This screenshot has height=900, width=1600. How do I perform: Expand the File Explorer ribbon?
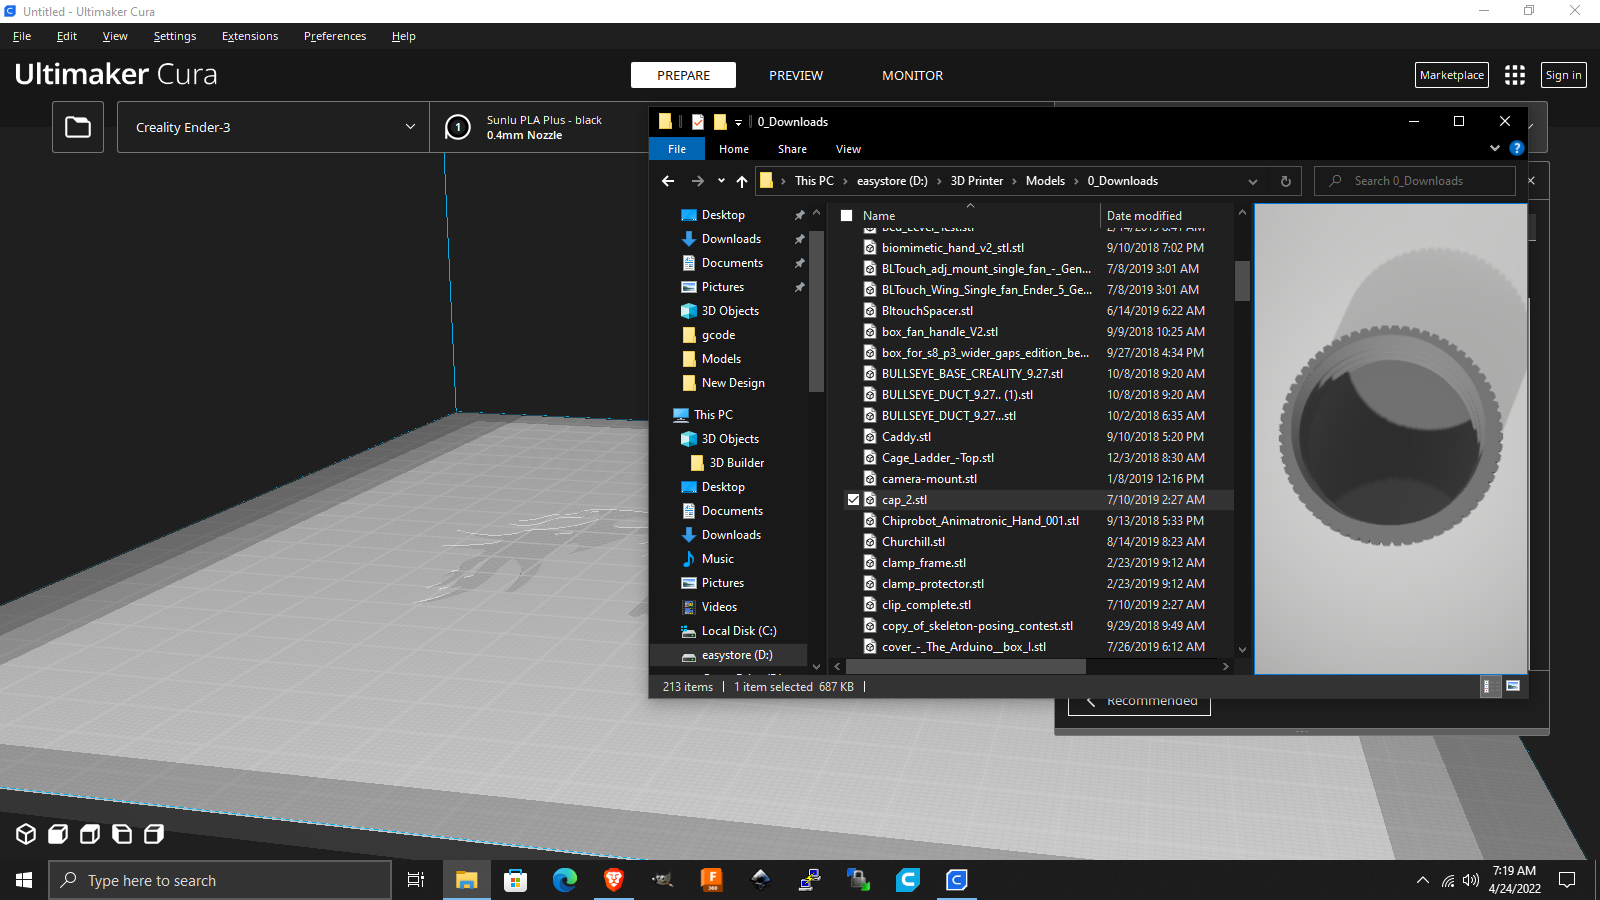click(1495, 148)
